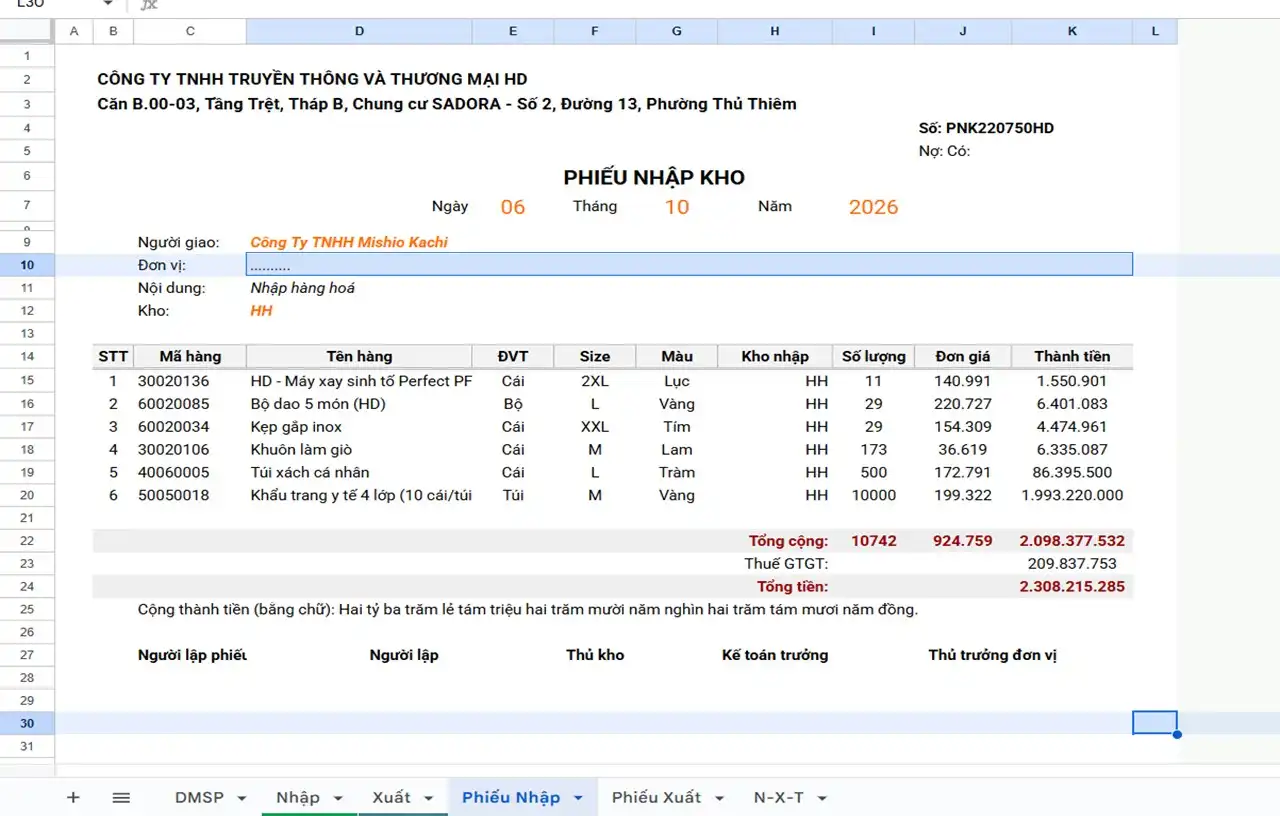Select row 22 header
The height and width of the screenshot is (816, 1280).
point(27,541)
